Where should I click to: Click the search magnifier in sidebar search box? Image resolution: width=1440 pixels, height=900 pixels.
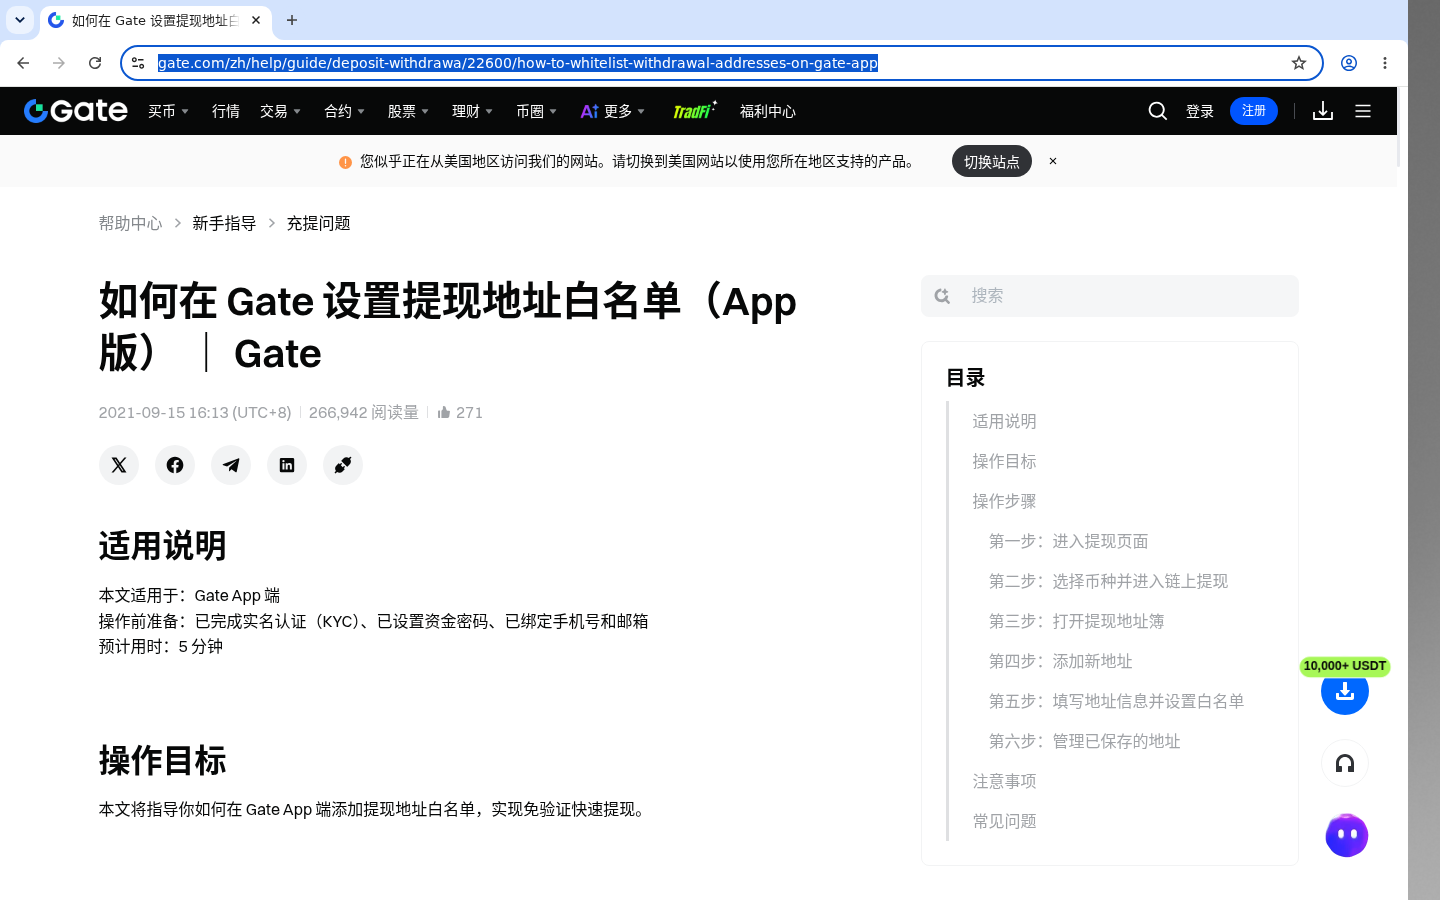[x=942, y=296]
